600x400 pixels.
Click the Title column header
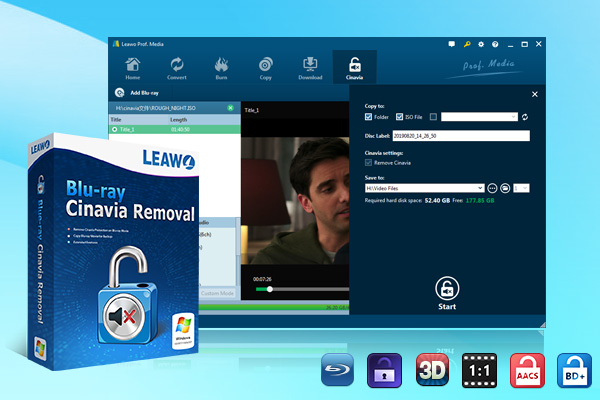coord(116,120)
